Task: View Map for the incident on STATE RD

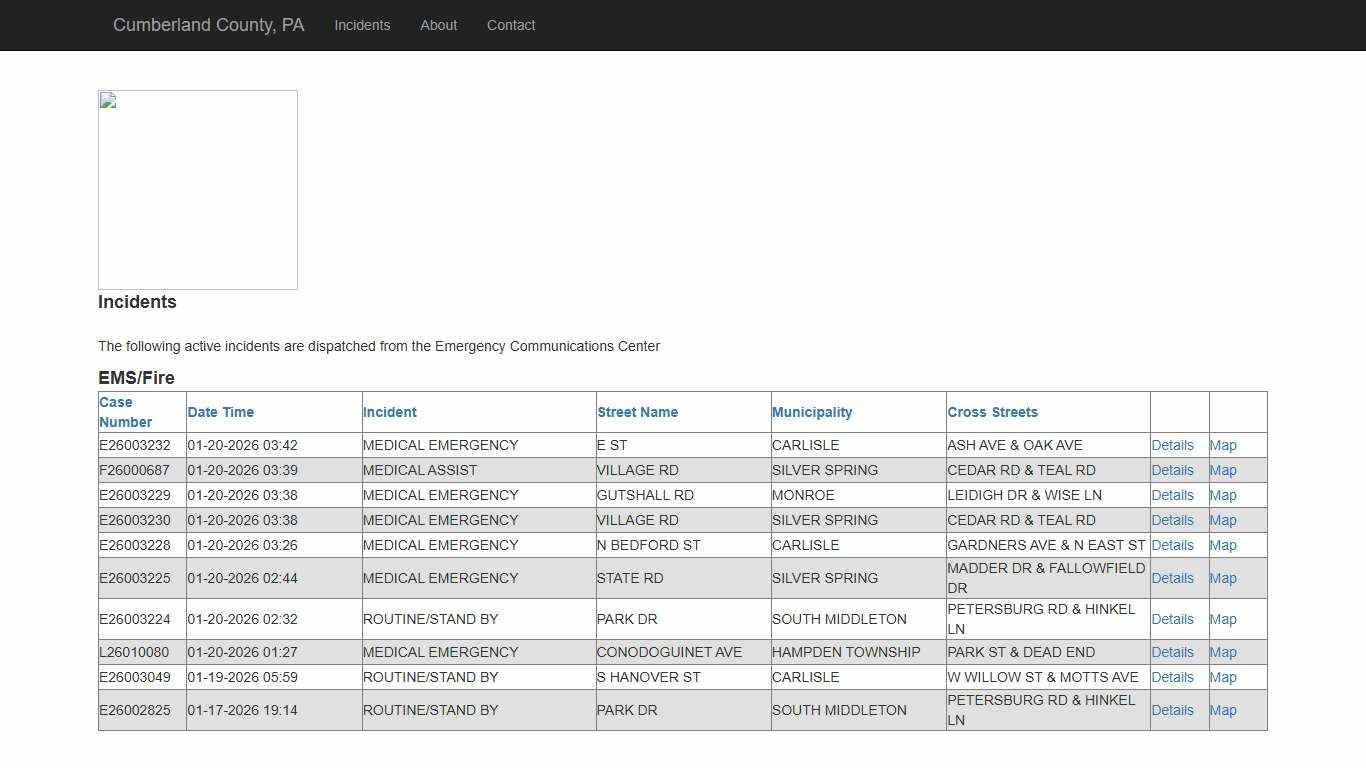Action: (x=1223, y=578)
